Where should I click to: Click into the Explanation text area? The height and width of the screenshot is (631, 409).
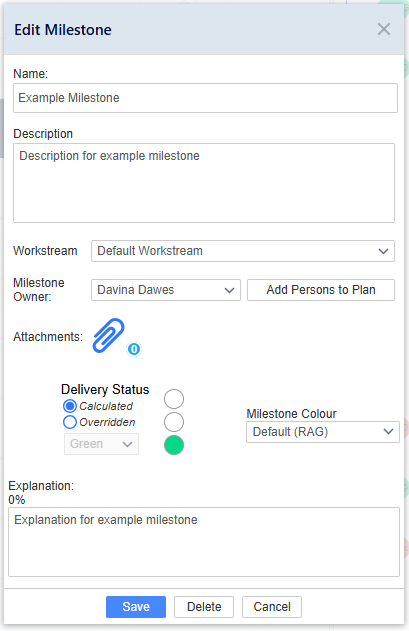click(204, 542)
